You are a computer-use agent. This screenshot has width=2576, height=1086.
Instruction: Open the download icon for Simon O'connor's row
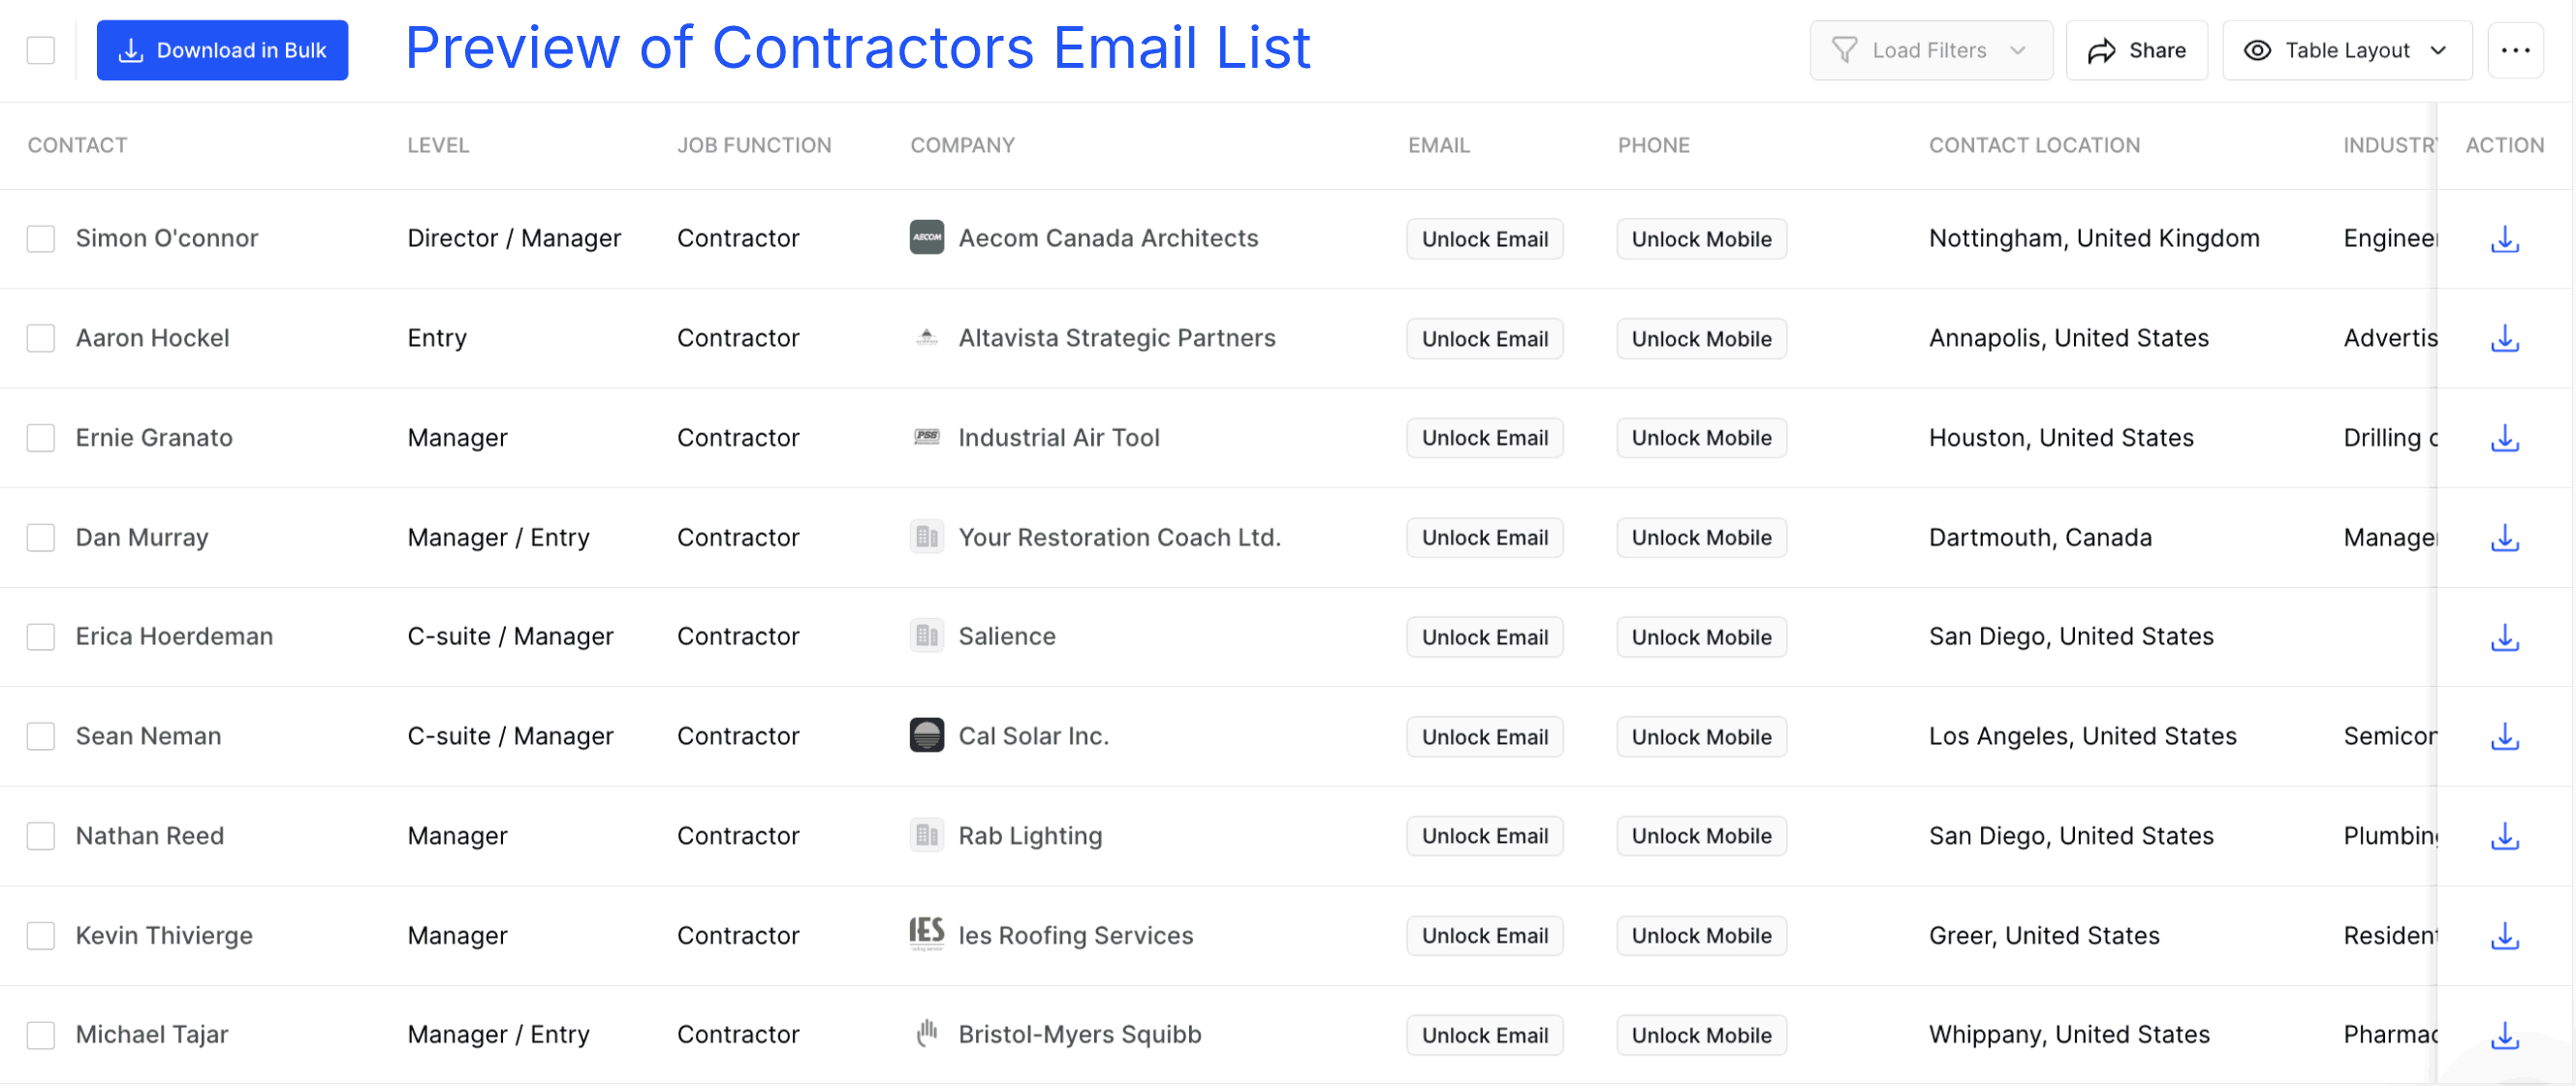(x=2504, y=238)
